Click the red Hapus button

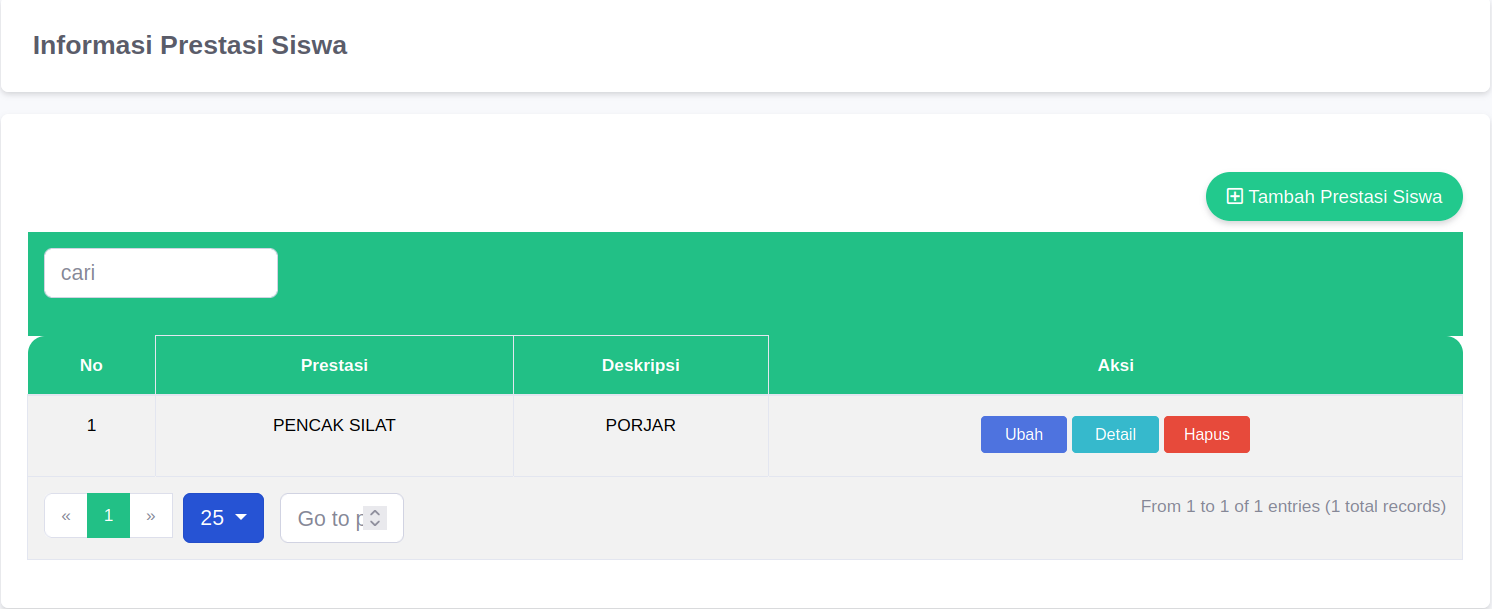coord(1206,435)
